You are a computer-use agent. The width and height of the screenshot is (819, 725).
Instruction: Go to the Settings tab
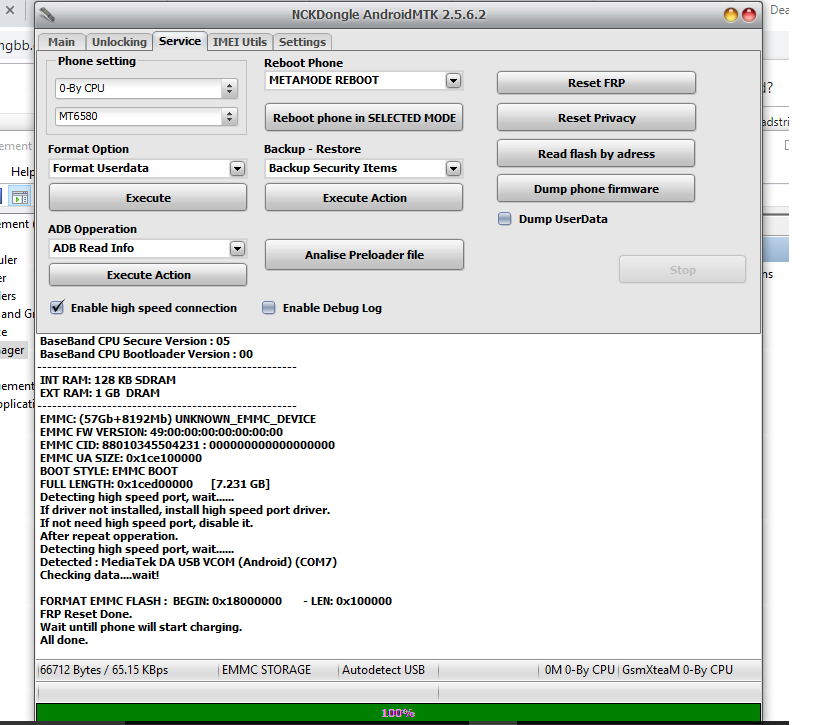302,42
